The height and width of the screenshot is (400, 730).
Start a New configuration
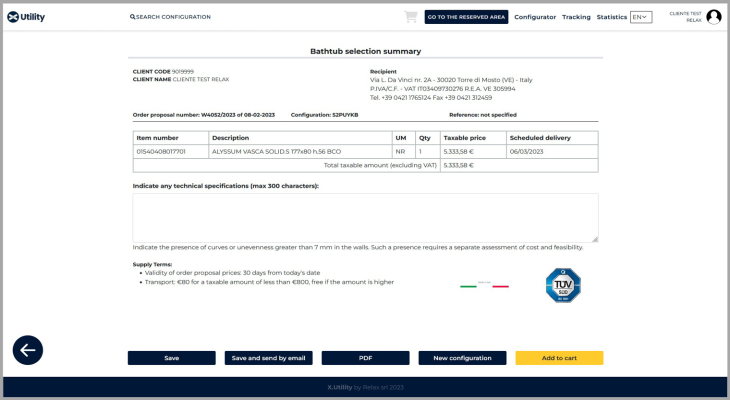click(462, 358)
